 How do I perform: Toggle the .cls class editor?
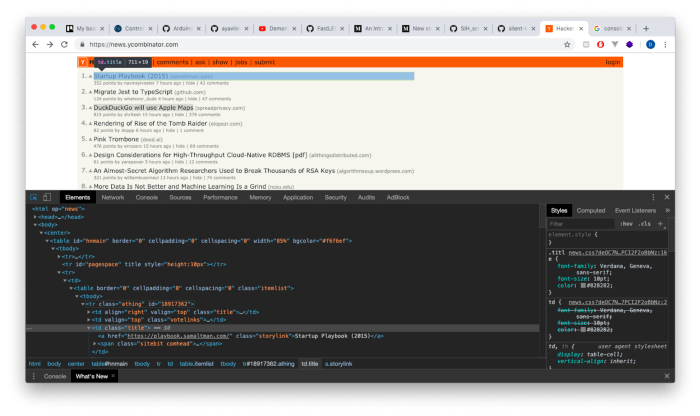644,224
